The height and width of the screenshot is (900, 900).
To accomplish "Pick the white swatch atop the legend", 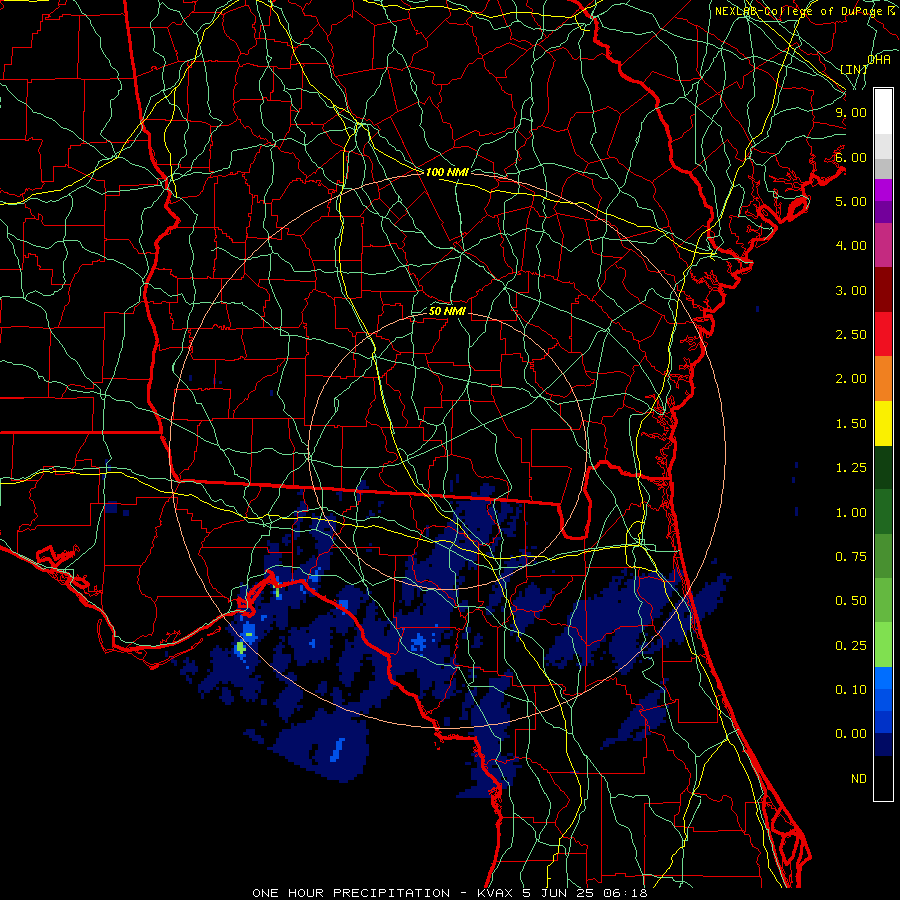I will 883,112.
